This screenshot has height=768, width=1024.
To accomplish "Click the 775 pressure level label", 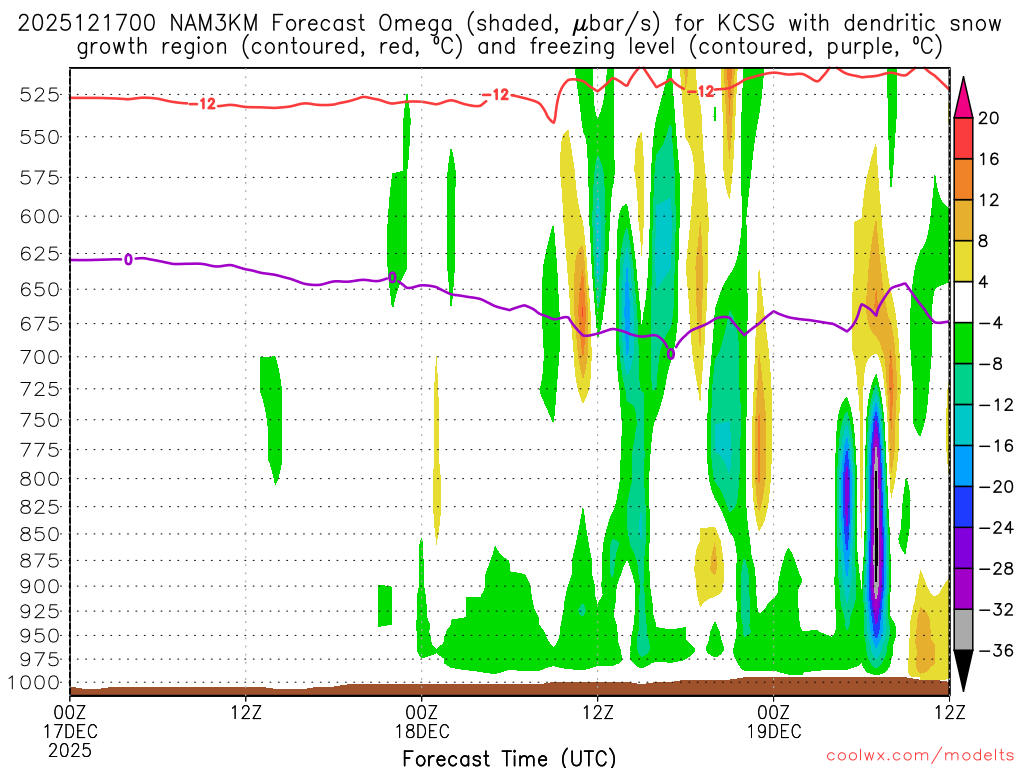I will (x=39, y=450).
